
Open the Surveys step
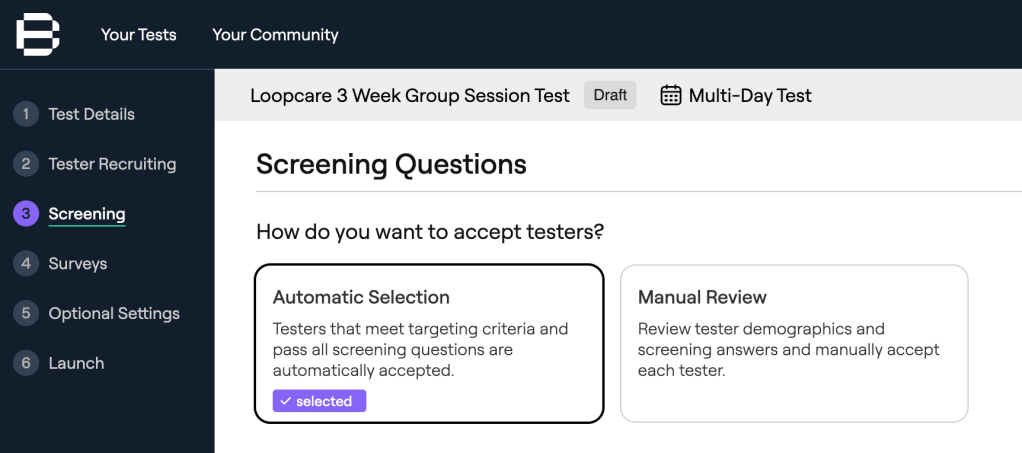[77, 264]
